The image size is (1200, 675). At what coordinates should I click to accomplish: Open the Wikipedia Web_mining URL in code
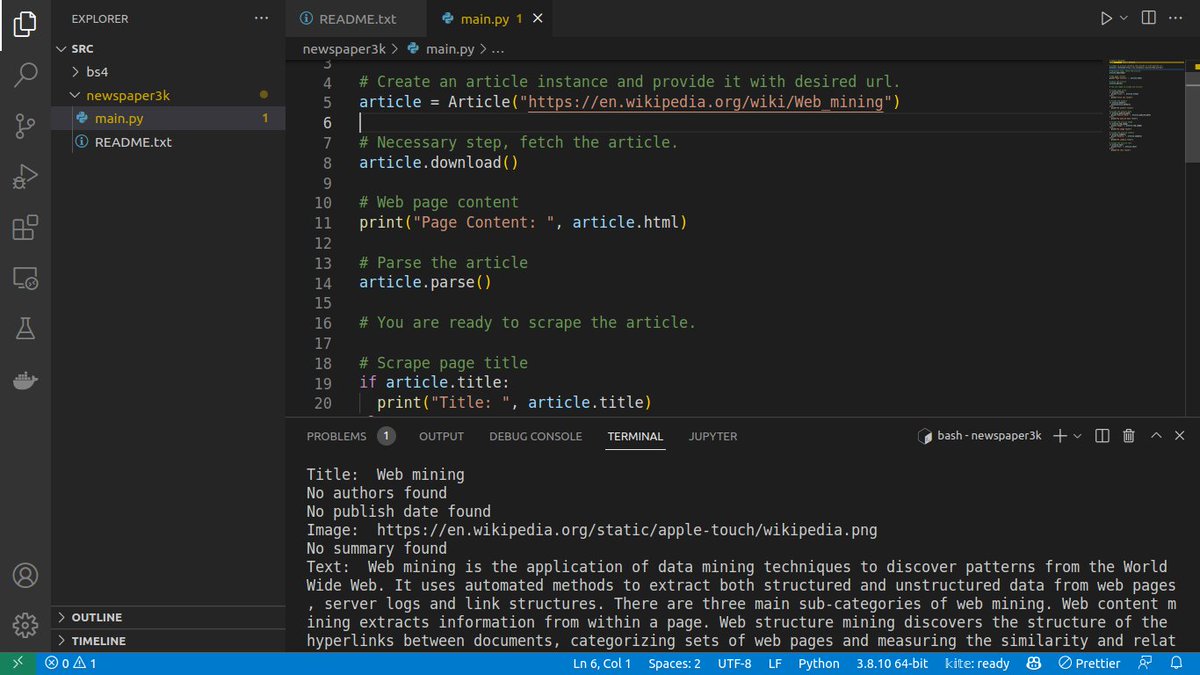click(x=706, y=102)
